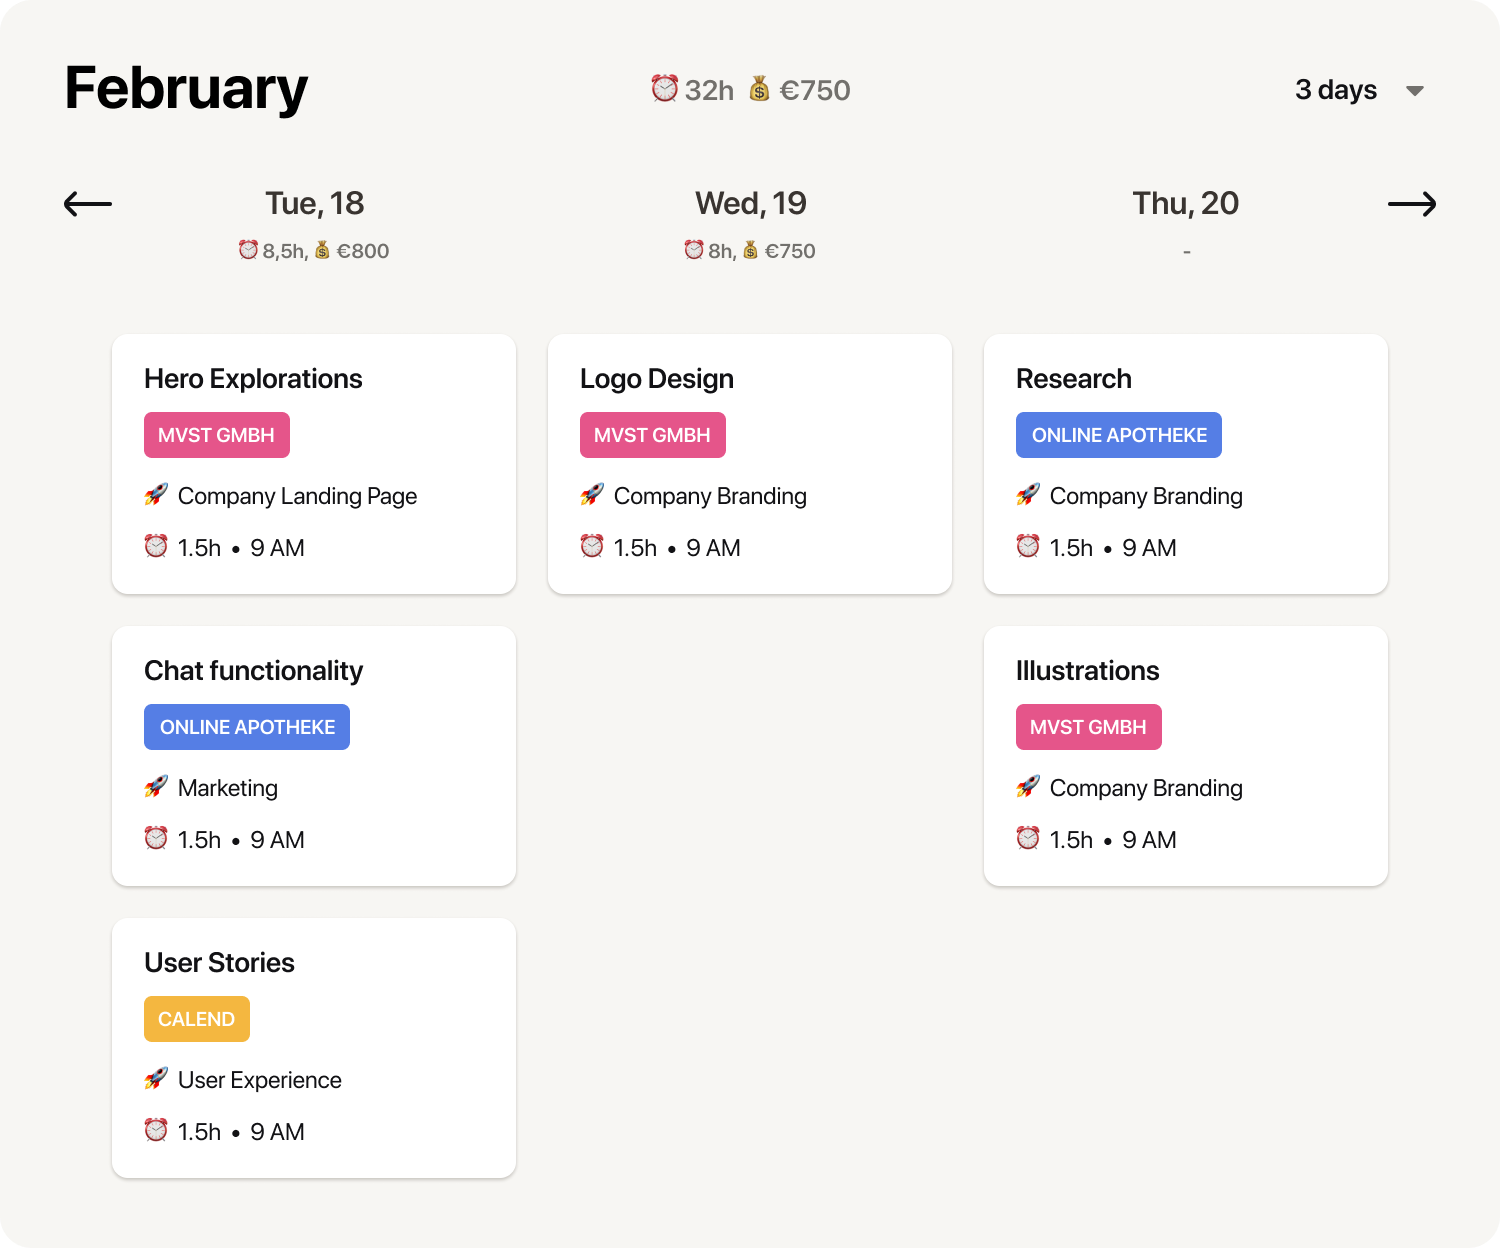Select the Tue, 18 day header
Image resolution: width=1500 pixels, height=1248 pixels.
point(314,204)
